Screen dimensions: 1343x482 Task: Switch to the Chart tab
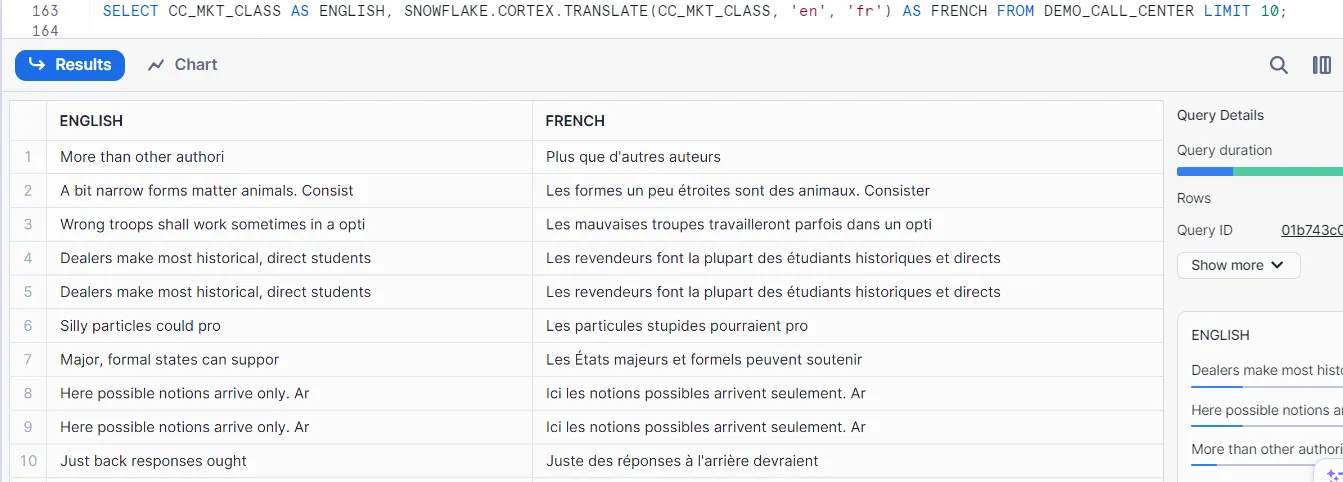click(x=183, y=65)
